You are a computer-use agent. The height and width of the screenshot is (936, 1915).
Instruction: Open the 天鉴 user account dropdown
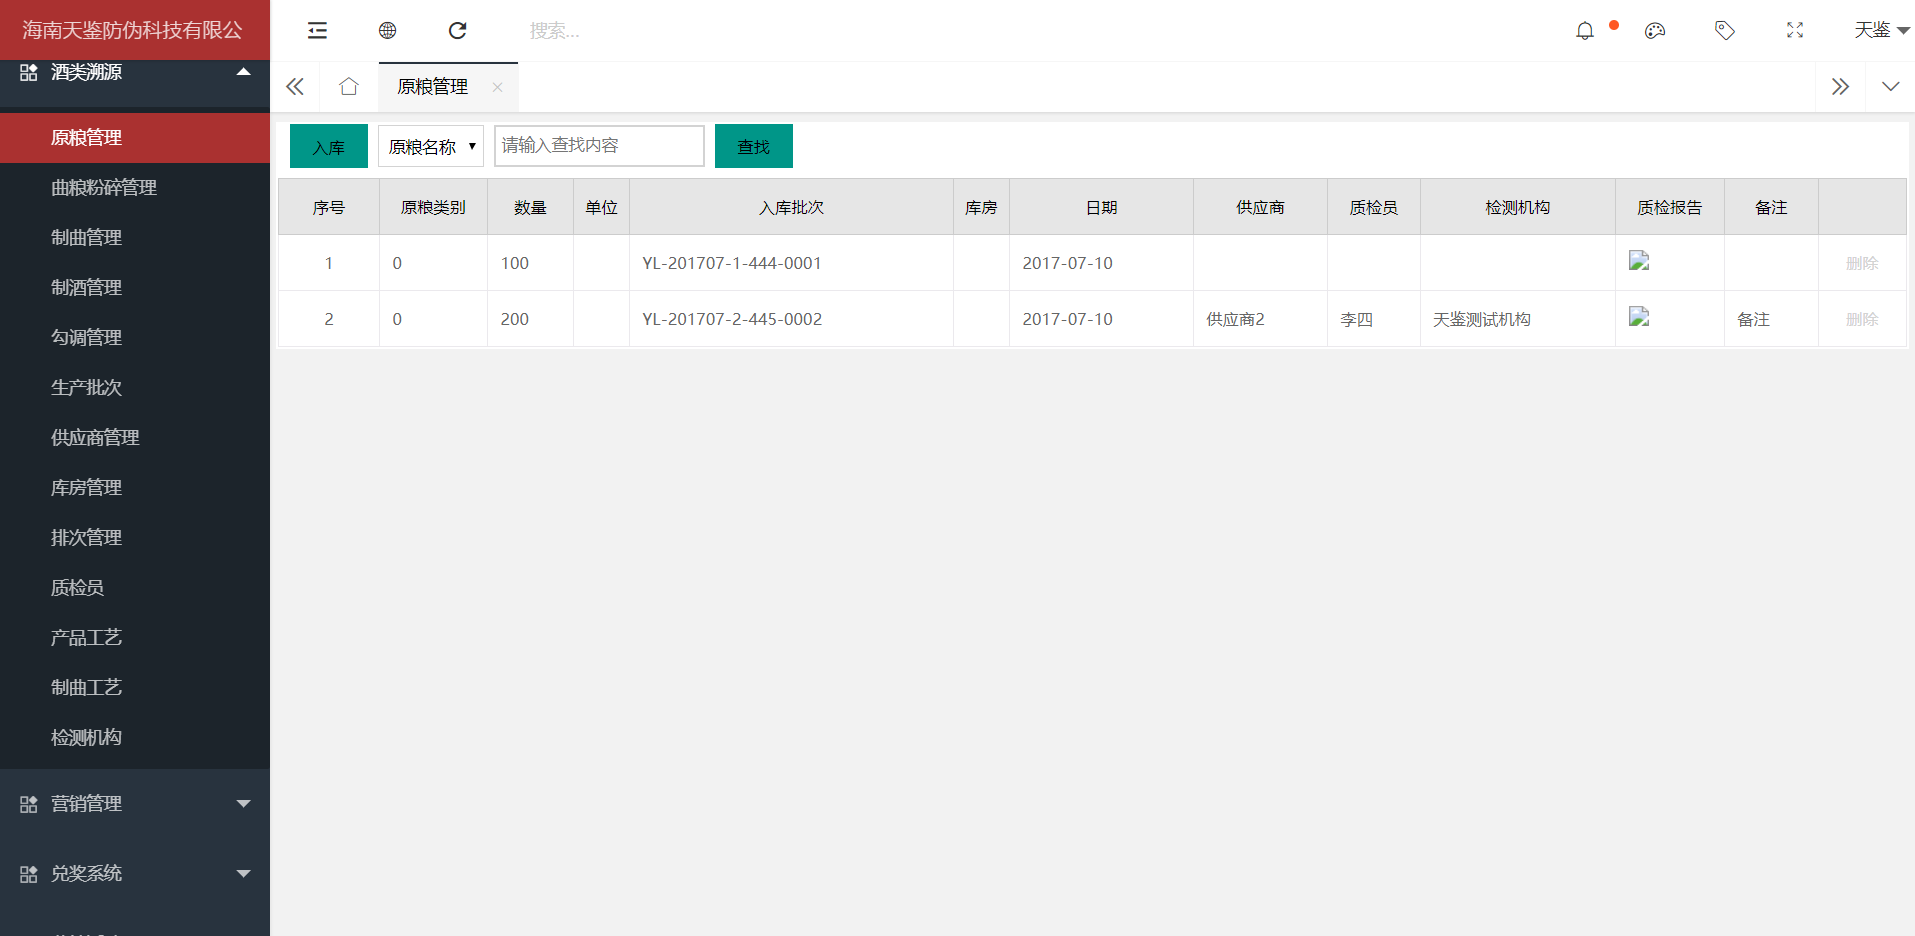pos(1880,31)
